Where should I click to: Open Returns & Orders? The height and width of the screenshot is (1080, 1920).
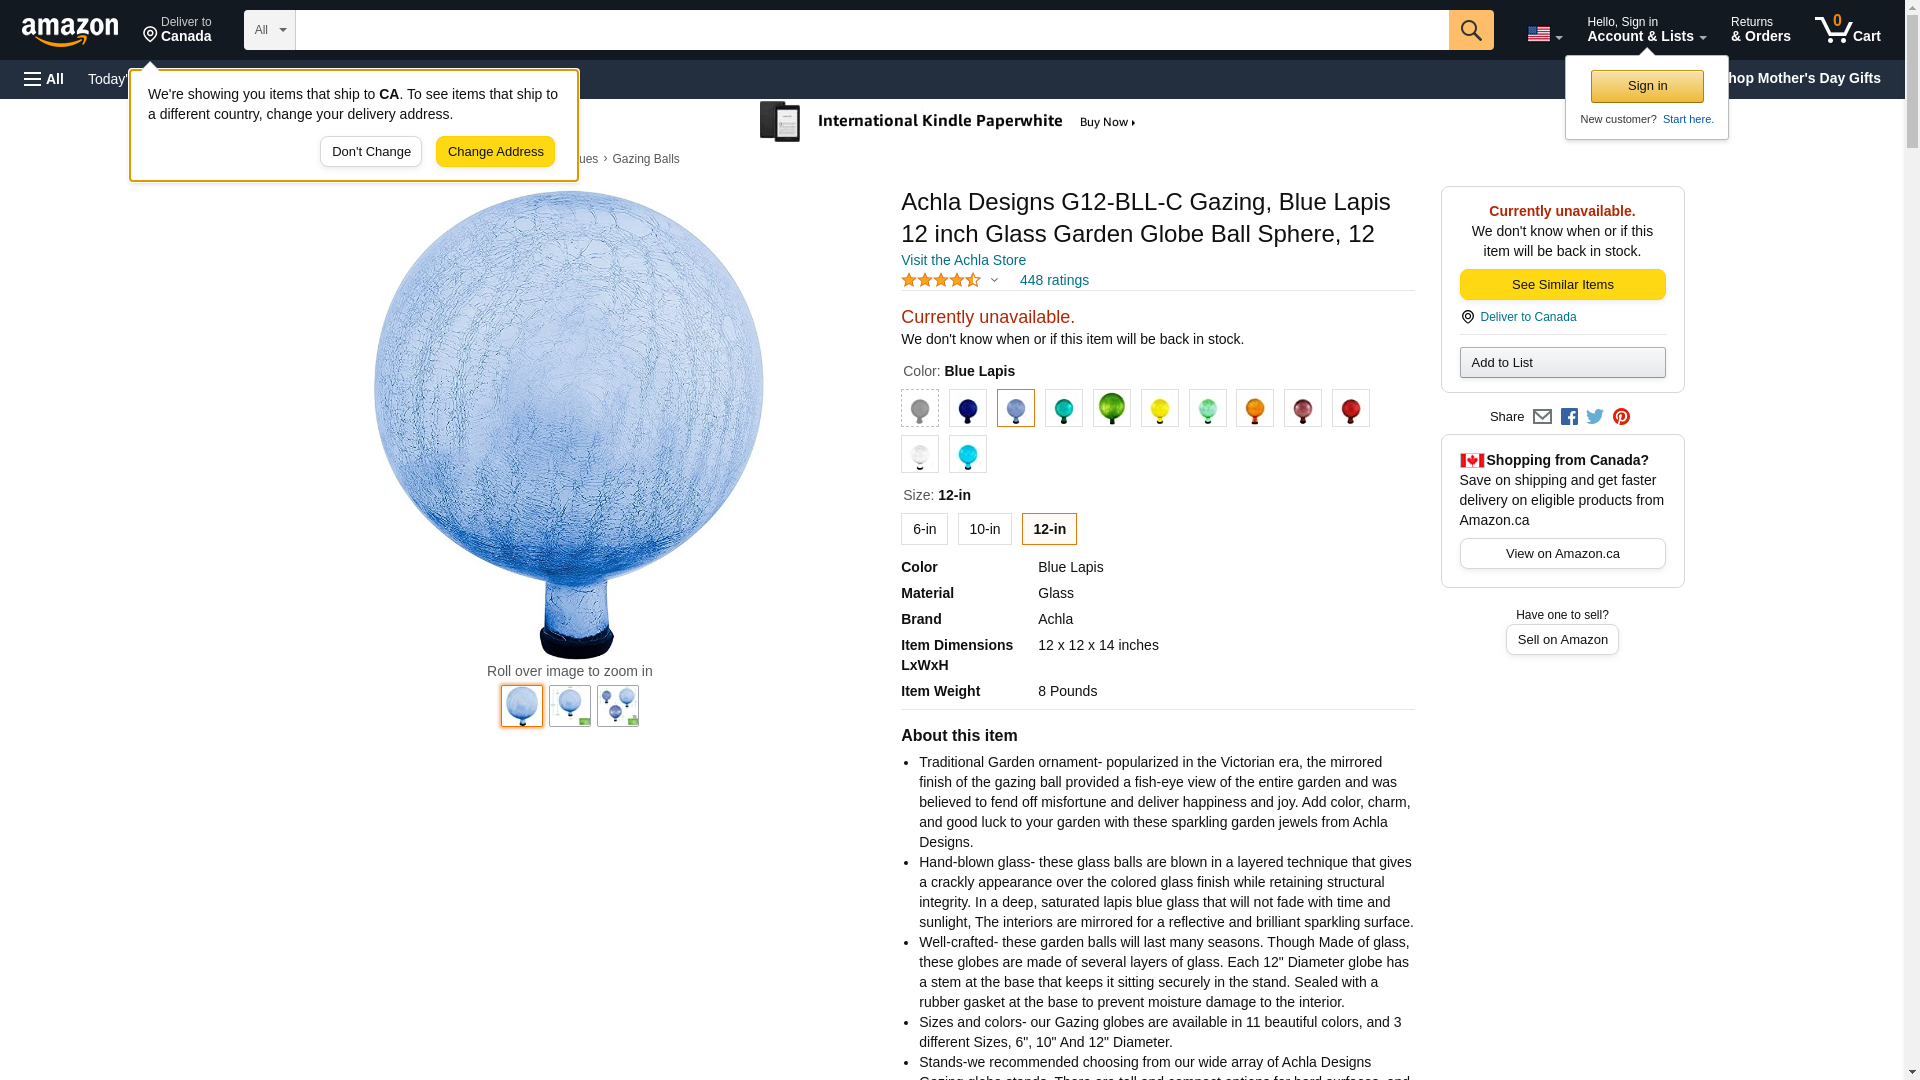coord(1761,30)
